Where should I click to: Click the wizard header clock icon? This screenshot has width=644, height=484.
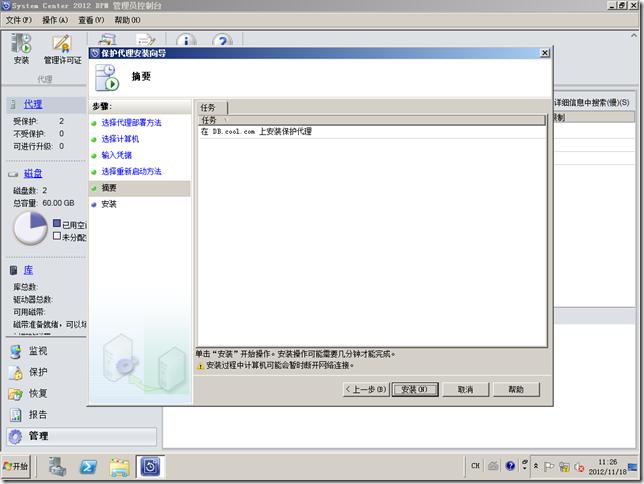pyautogui.click(x=107, y=77)
